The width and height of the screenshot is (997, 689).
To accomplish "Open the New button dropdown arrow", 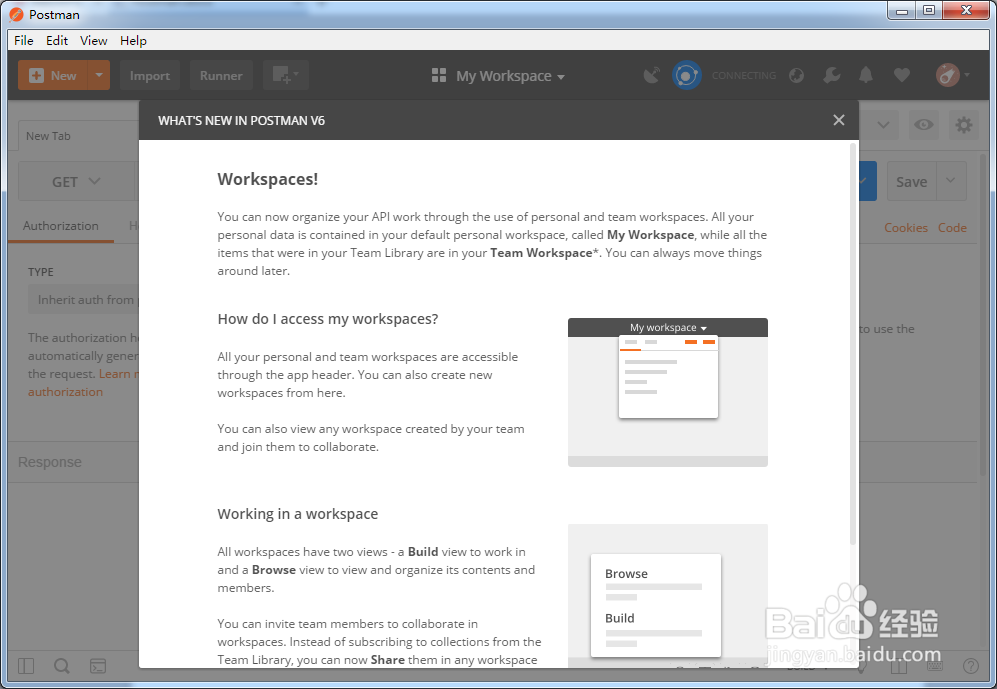I will point(99,76).
